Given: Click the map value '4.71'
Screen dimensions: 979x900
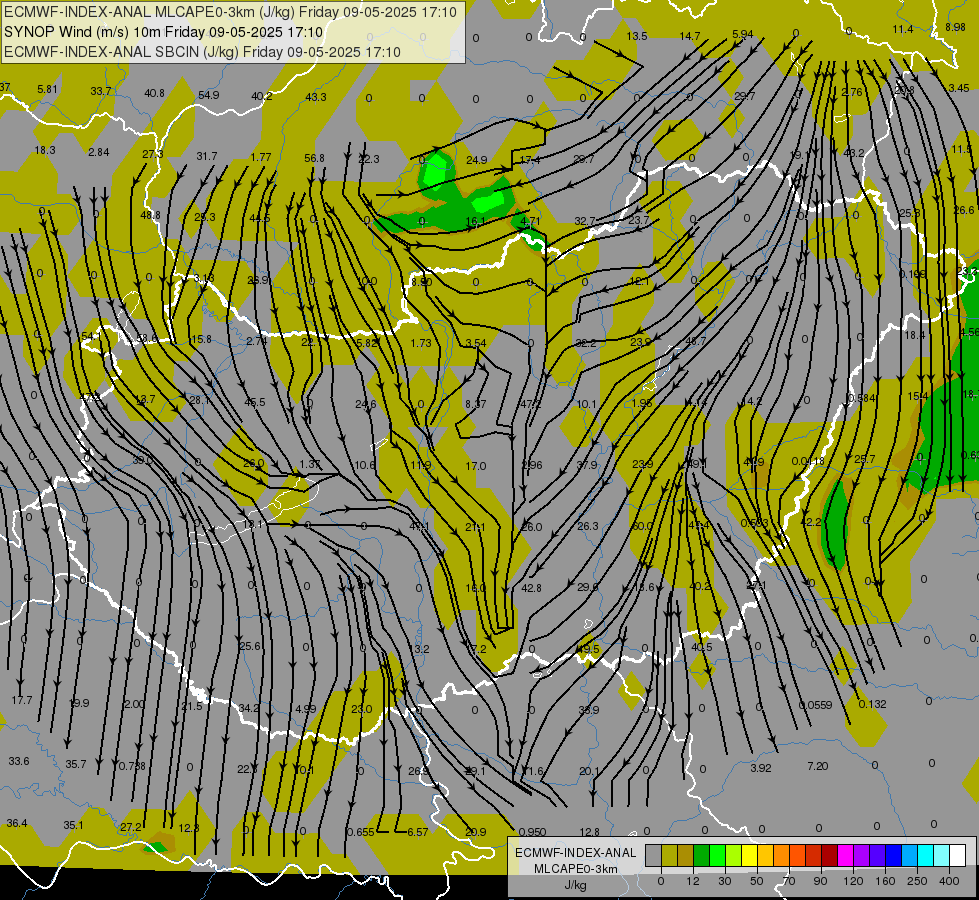Looking at the screenshot, I should (529, 221).
